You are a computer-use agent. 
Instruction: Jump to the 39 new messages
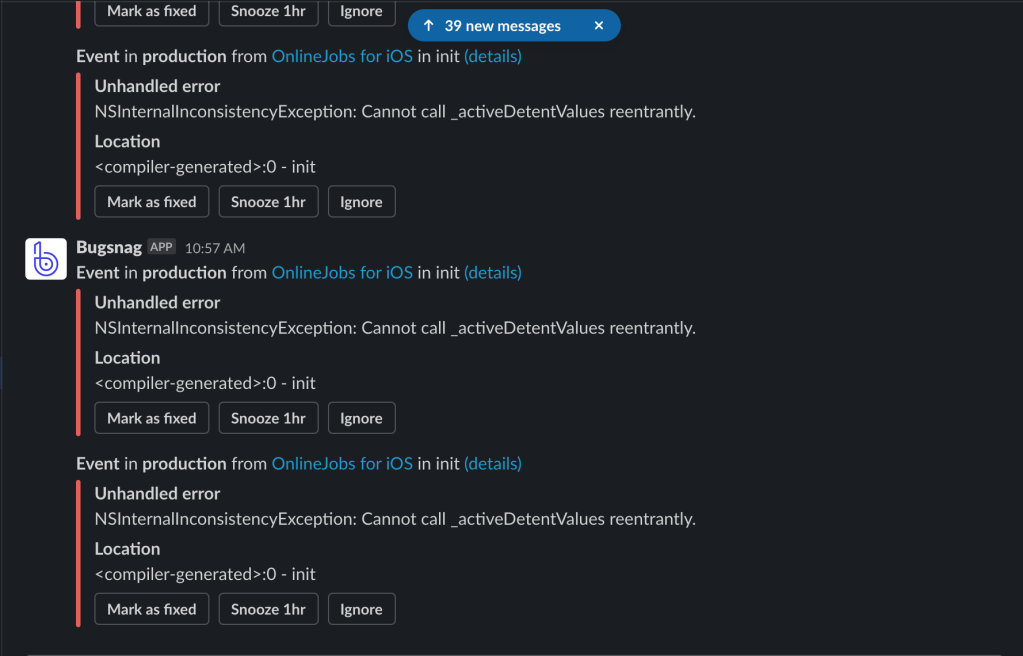coord(493,26)
